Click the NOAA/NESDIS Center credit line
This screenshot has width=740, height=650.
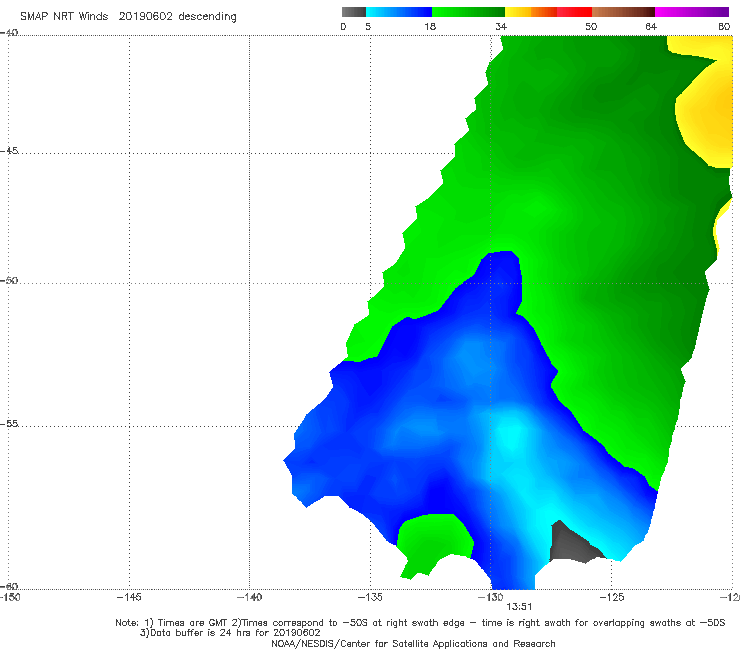coord(413,643)
